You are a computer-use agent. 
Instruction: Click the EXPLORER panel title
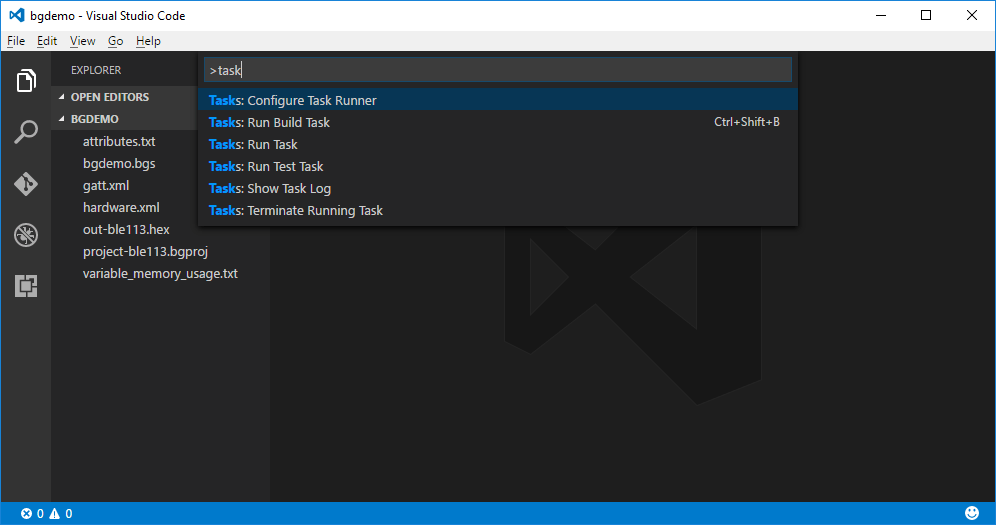[x=96, y=70]
